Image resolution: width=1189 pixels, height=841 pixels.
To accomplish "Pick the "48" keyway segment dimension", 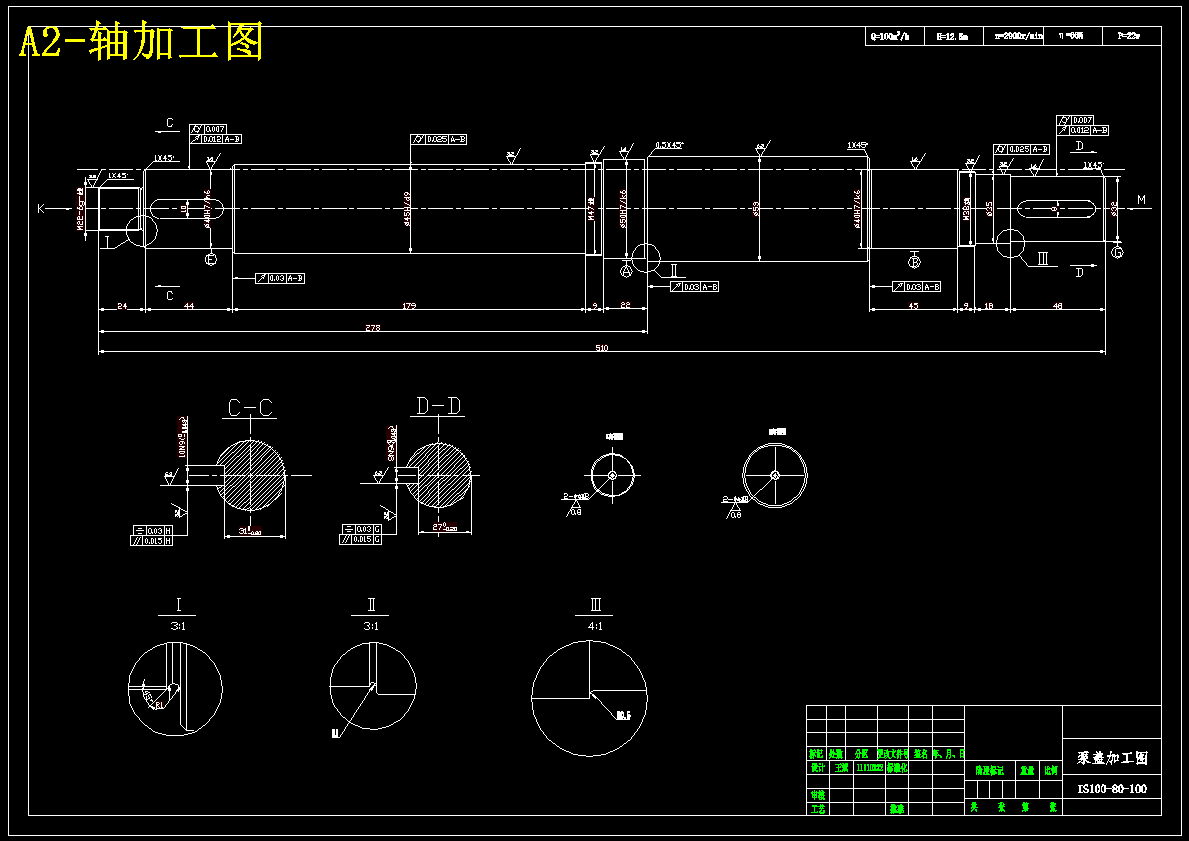I will (1058, 306).
